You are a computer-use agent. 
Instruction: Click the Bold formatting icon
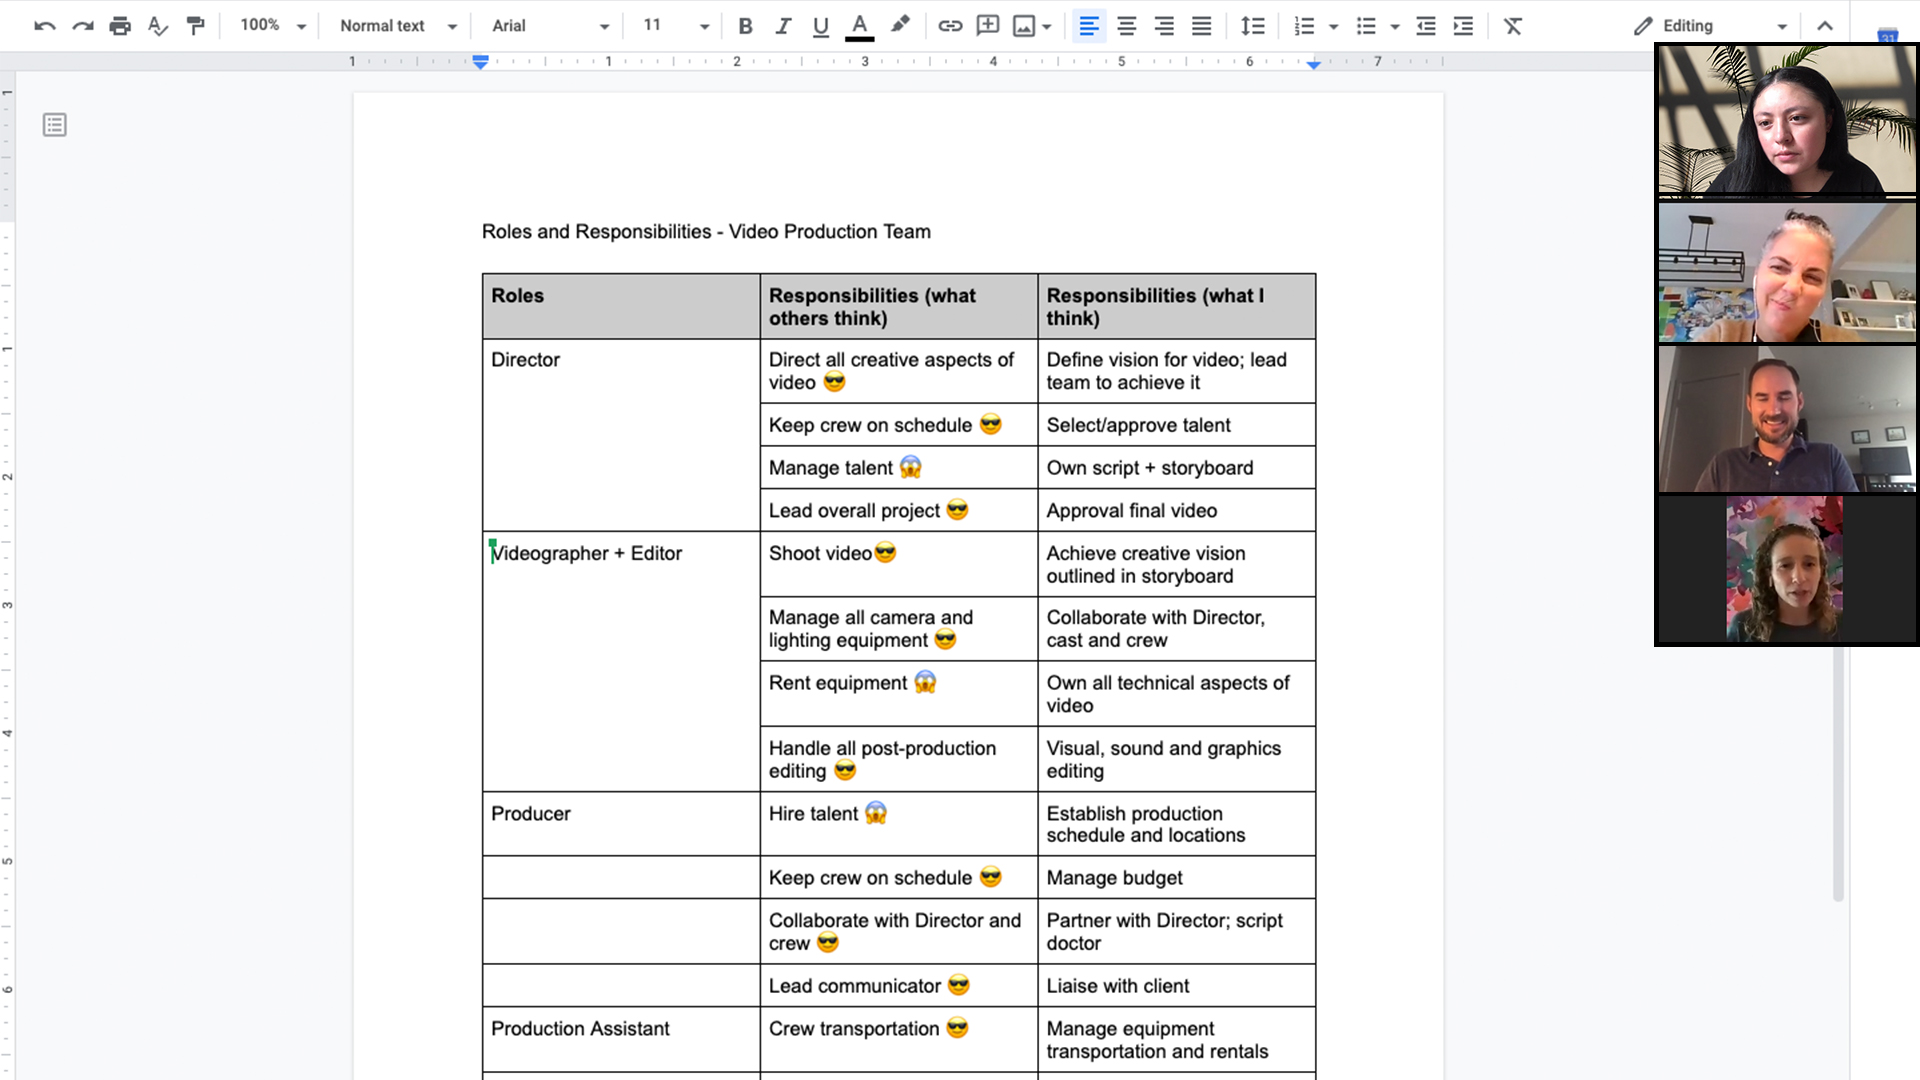click(x=742, y=24)
